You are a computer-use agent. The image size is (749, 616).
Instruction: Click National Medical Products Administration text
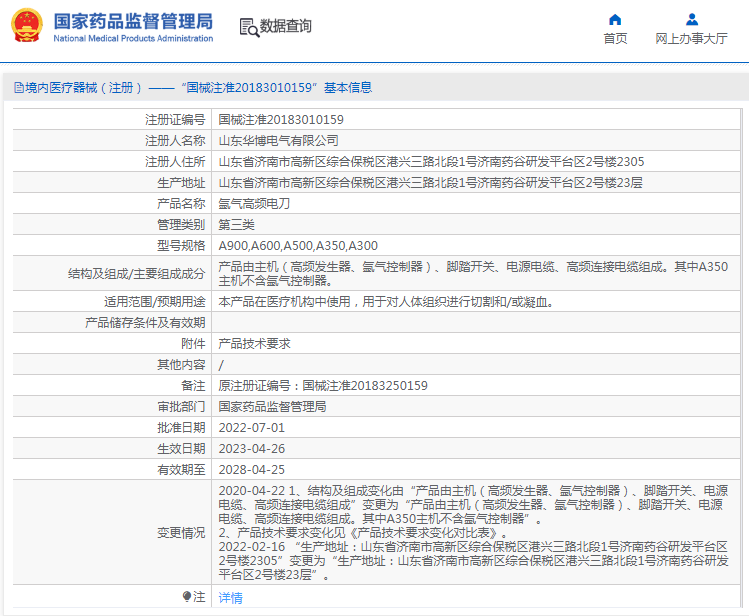click(x=133, y=38)
